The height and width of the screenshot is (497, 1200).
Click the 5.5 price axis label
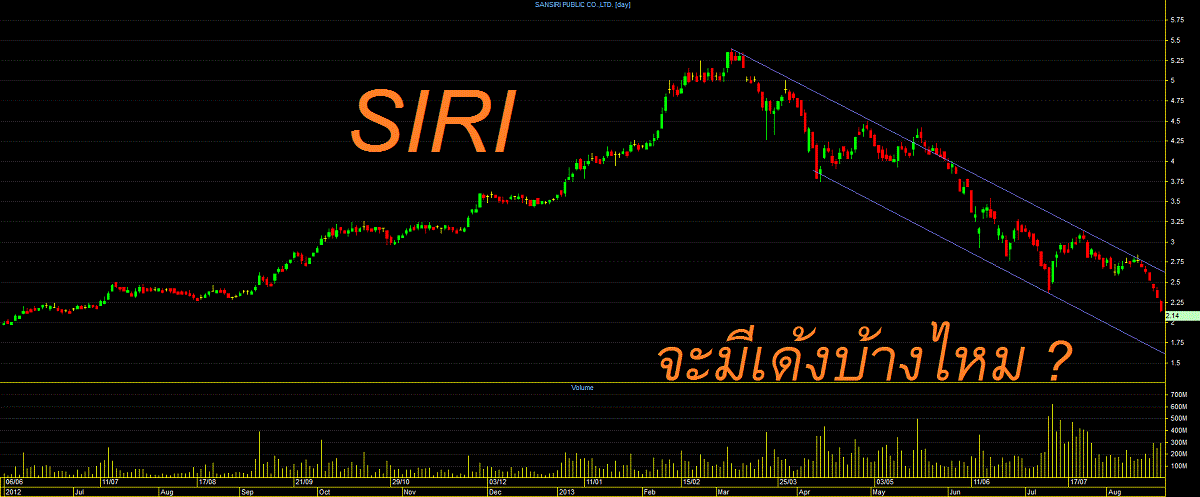[x=1174, y=39]
